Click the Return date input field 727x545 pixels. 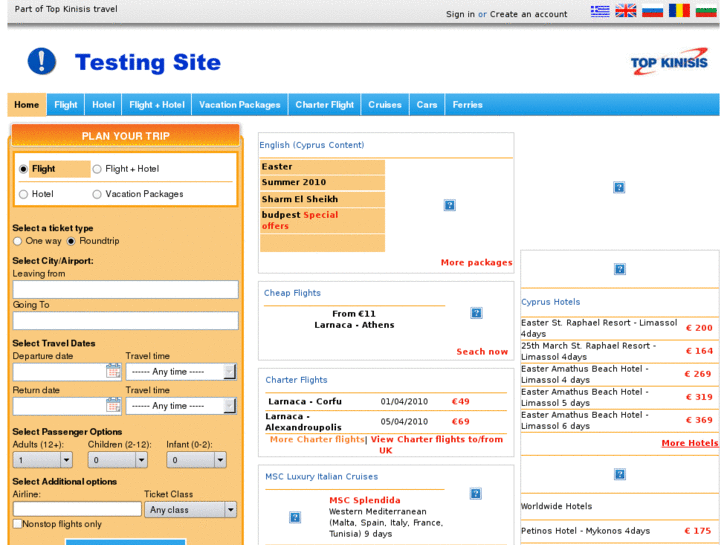point(67,406)
